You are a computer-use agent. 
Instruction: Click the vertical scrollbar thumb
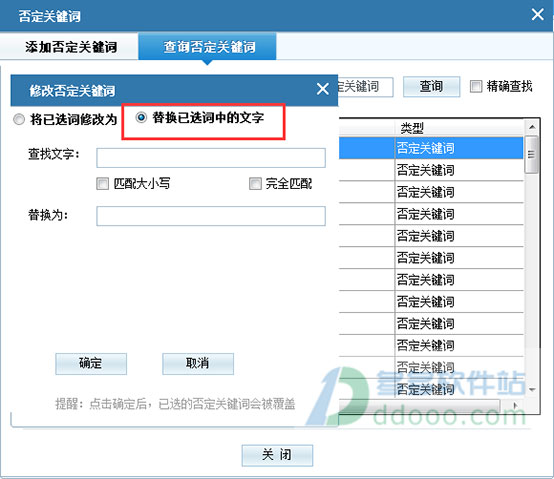531,154
